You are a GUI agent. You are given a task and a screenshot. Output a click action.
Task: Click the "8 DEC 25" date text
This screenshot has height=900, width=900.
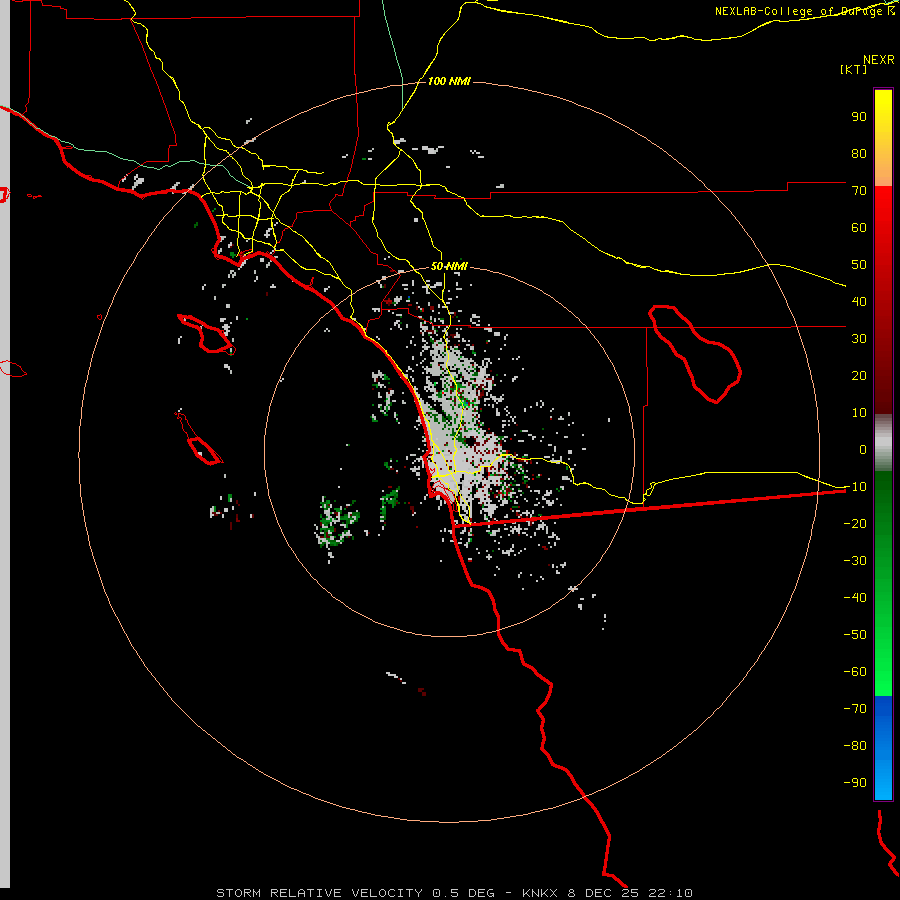[603, 893]
